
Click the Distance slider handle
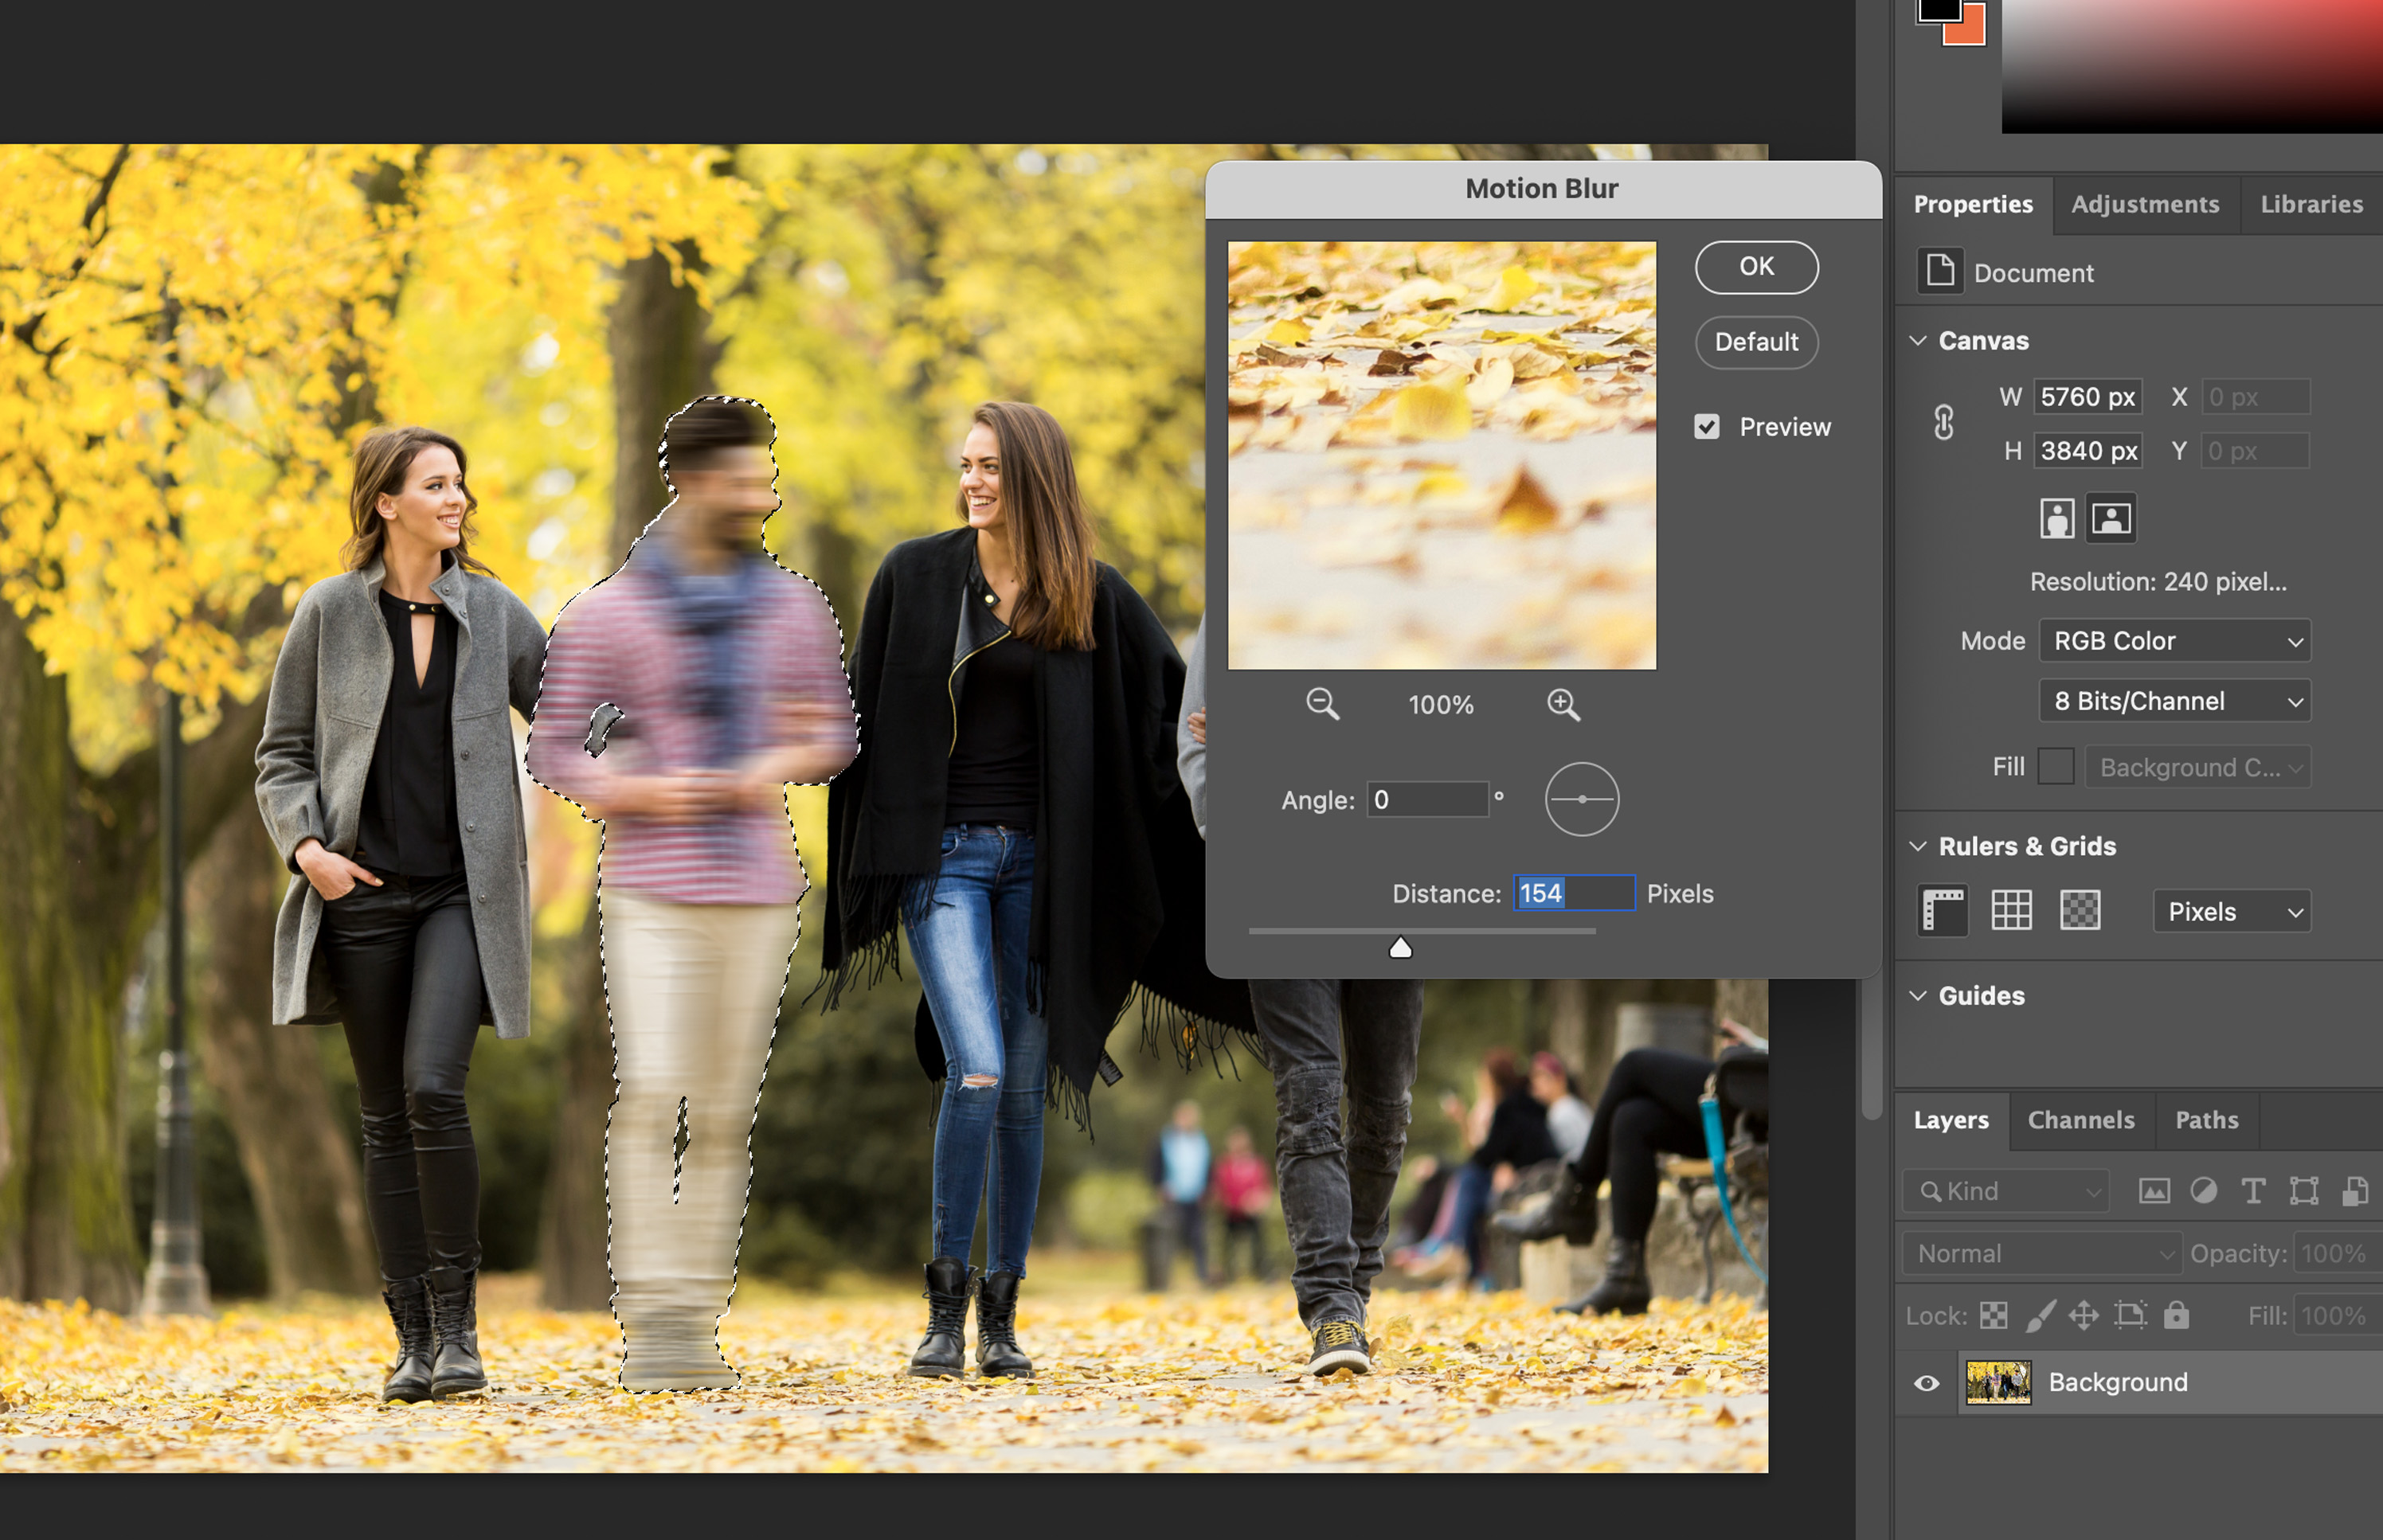click(1400, 948)
